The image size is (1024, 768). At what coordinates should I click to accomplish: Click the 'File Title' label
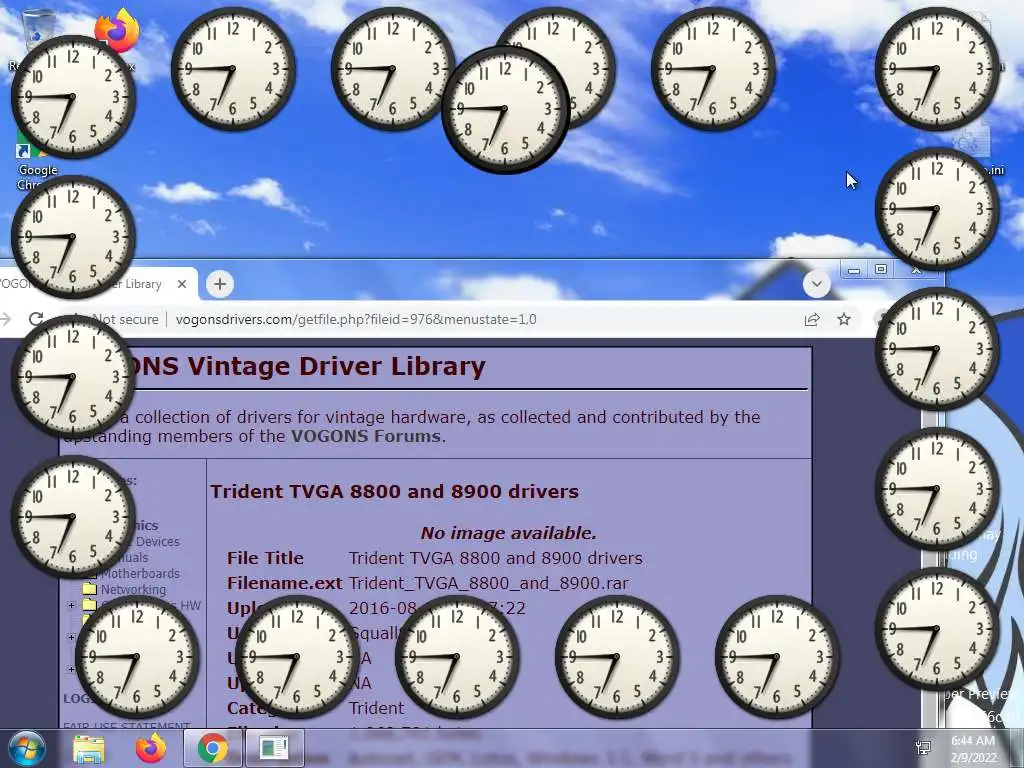point(265,558)
